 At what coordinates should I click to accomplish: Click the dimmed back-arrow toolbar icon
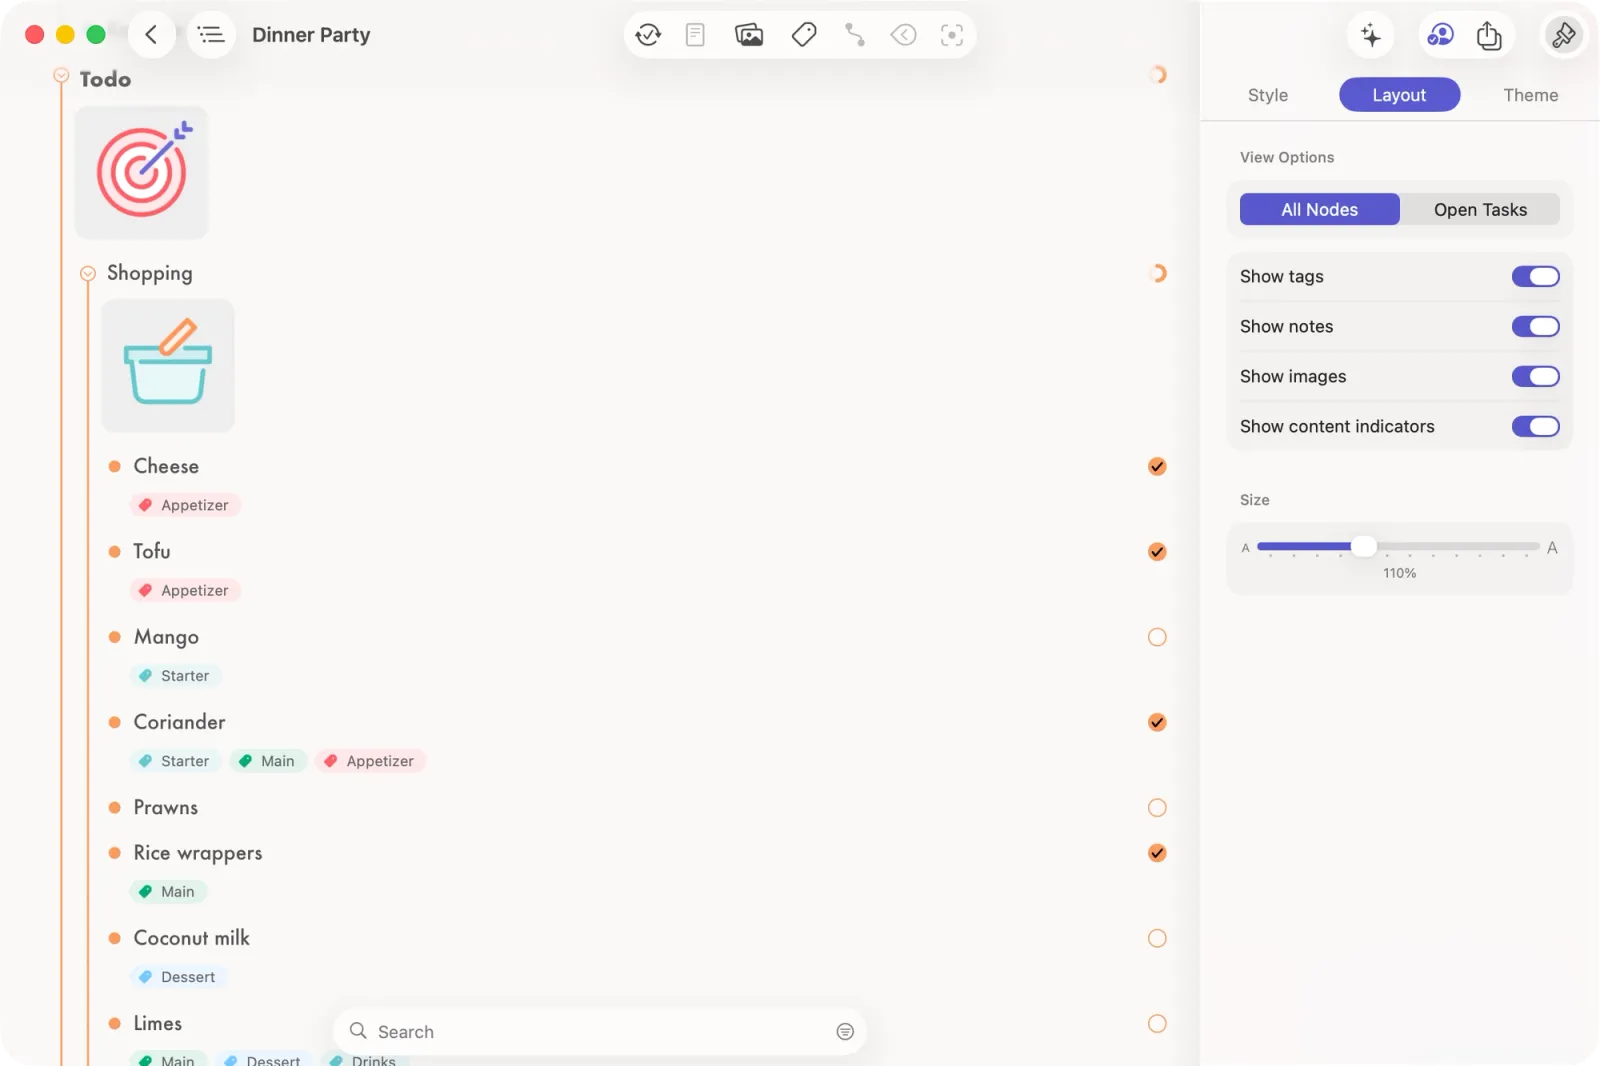coord(903,35)
